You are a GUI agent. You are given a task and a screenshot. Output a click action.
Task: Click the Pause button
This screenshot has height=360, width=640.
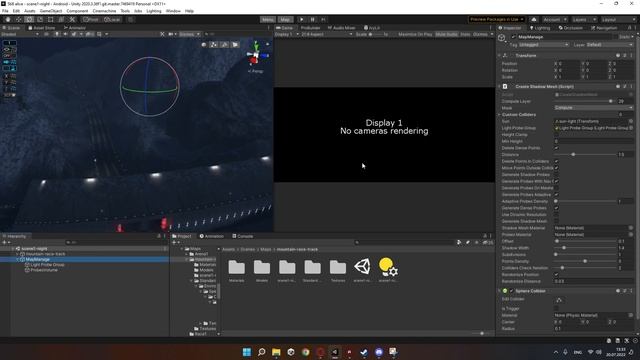[312, 20]
